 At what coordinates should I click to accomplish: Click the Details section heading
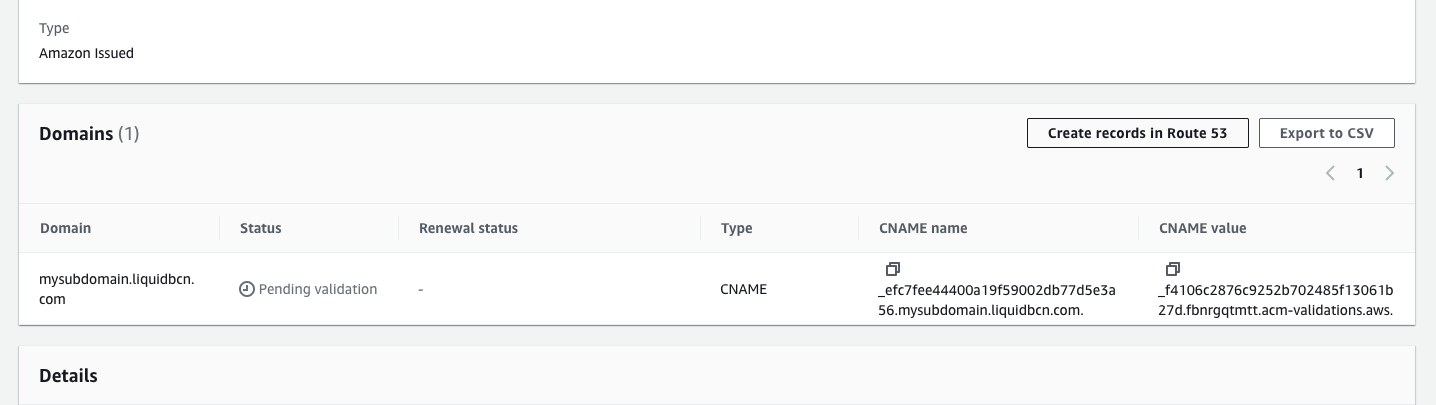(x=68, y=376)
